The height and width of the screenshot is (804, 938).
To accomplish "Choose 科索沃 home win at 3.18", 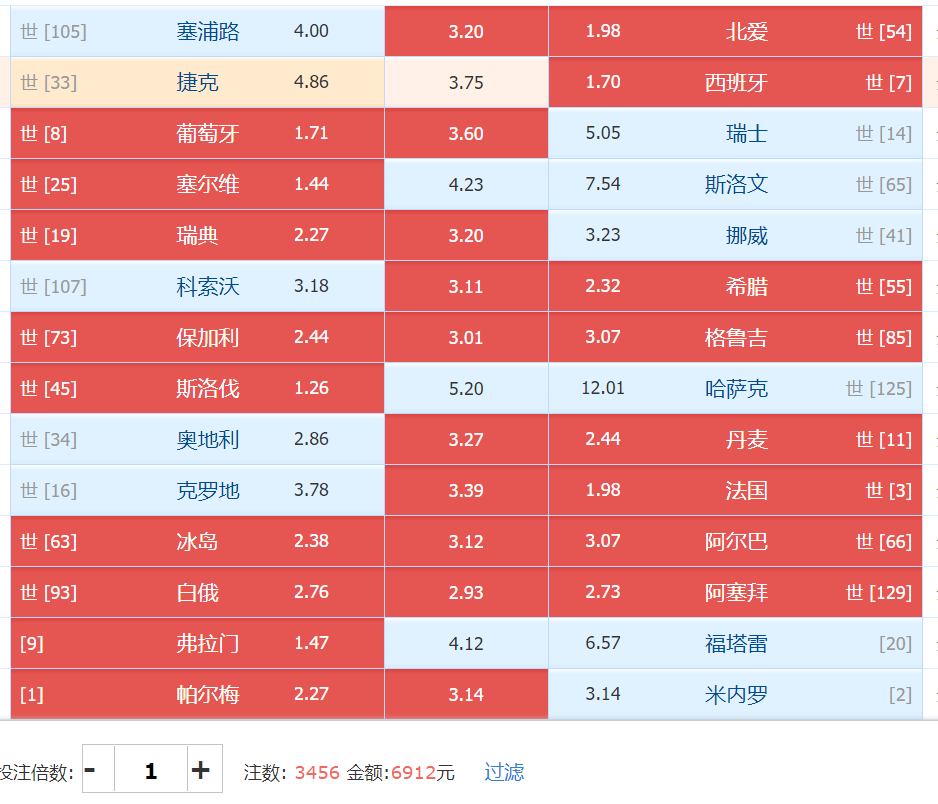I will (x=197, y=287).
